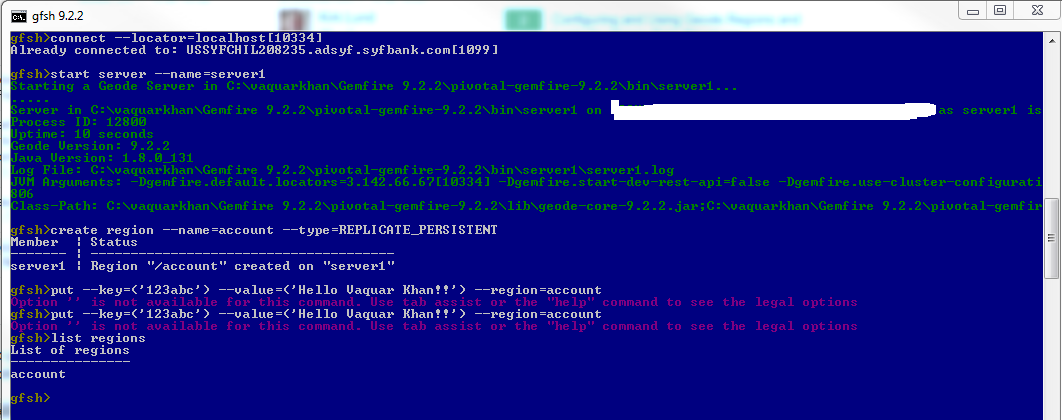Viewport: 1062px width, 420px height.
Task: Click the 'list regions' command text
Action: point(98,338)
